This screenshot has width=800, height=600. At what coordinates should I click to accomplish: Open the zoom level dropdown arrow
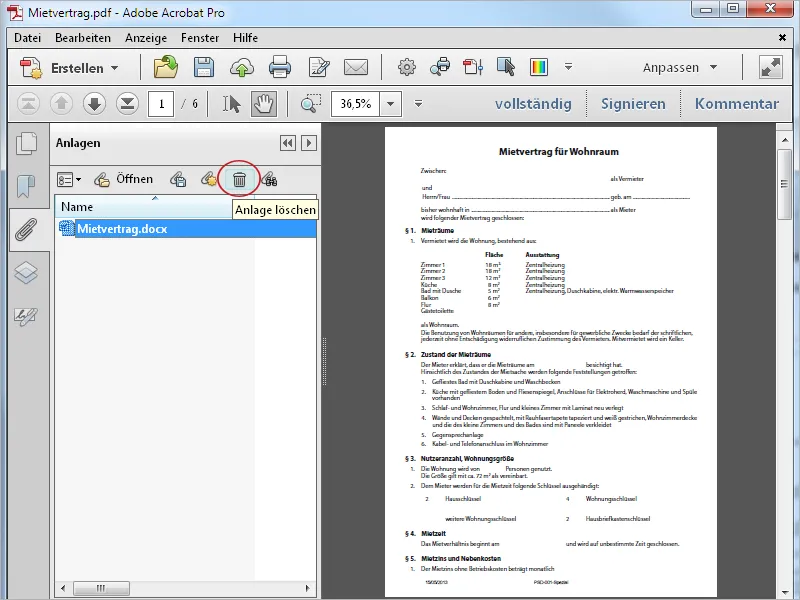(391, 104)
